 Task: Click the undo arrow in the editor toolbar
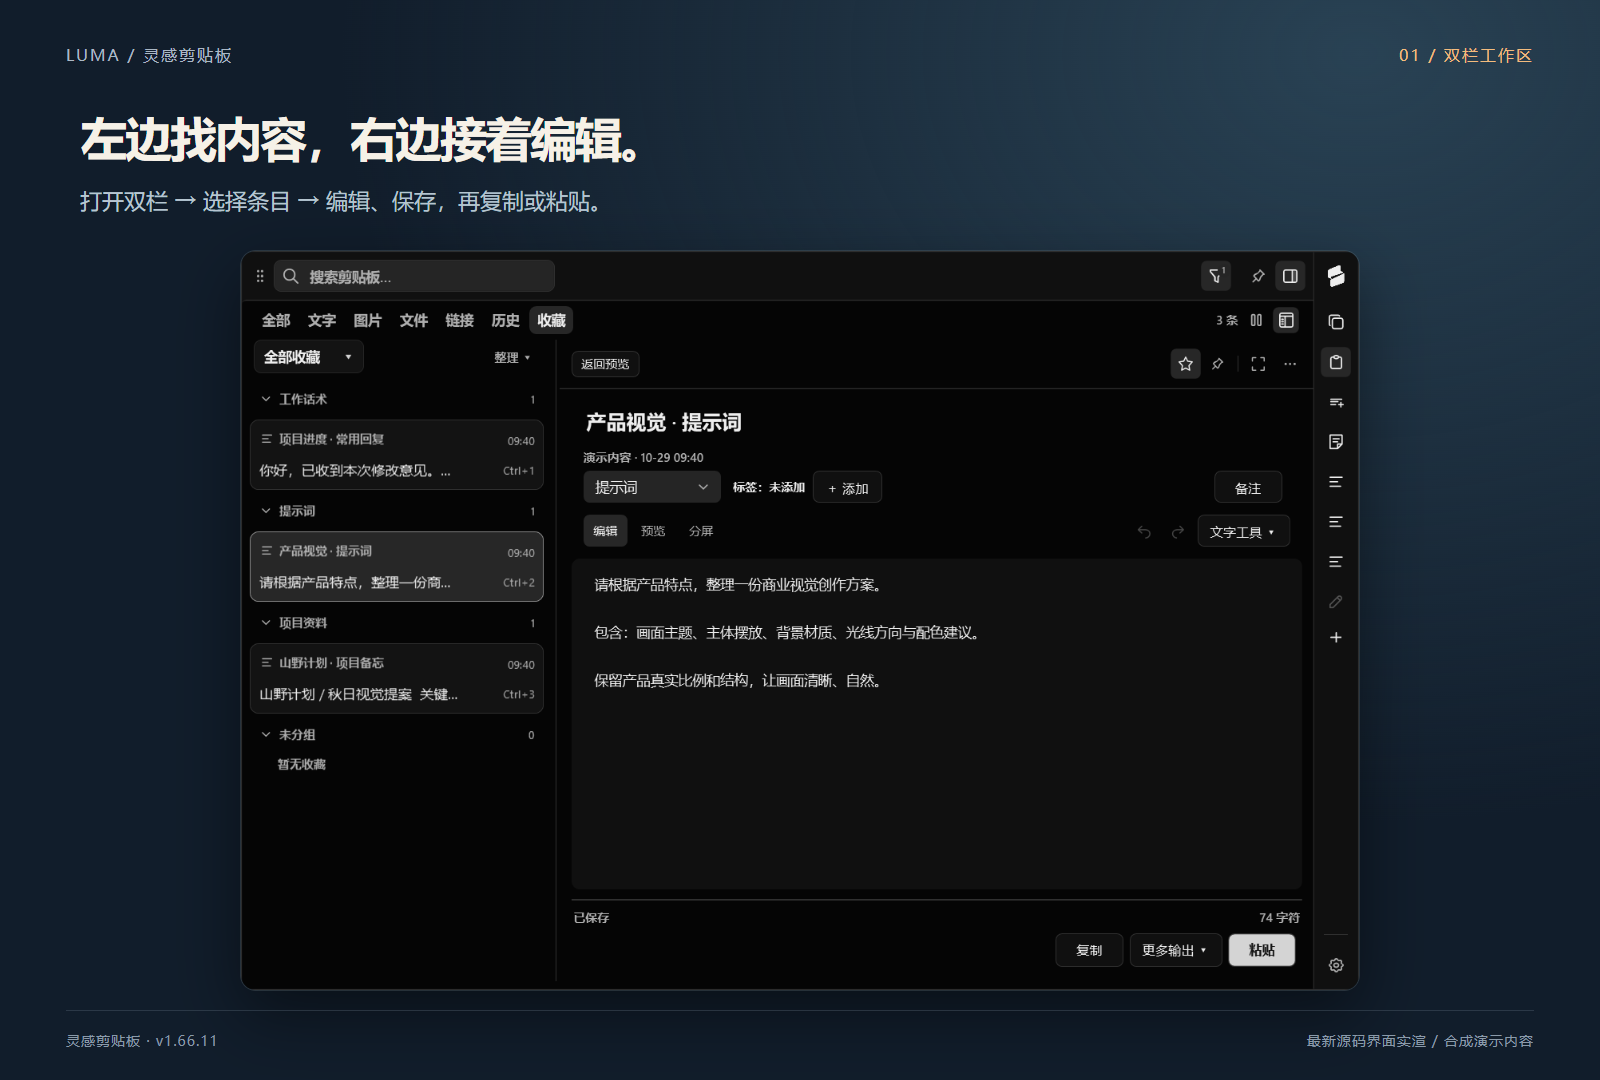click(1144, 532)
